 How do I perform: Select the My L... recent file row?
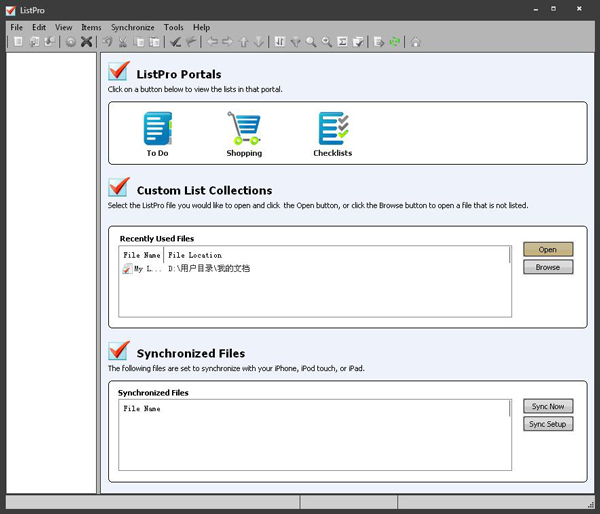pos(315,268)
